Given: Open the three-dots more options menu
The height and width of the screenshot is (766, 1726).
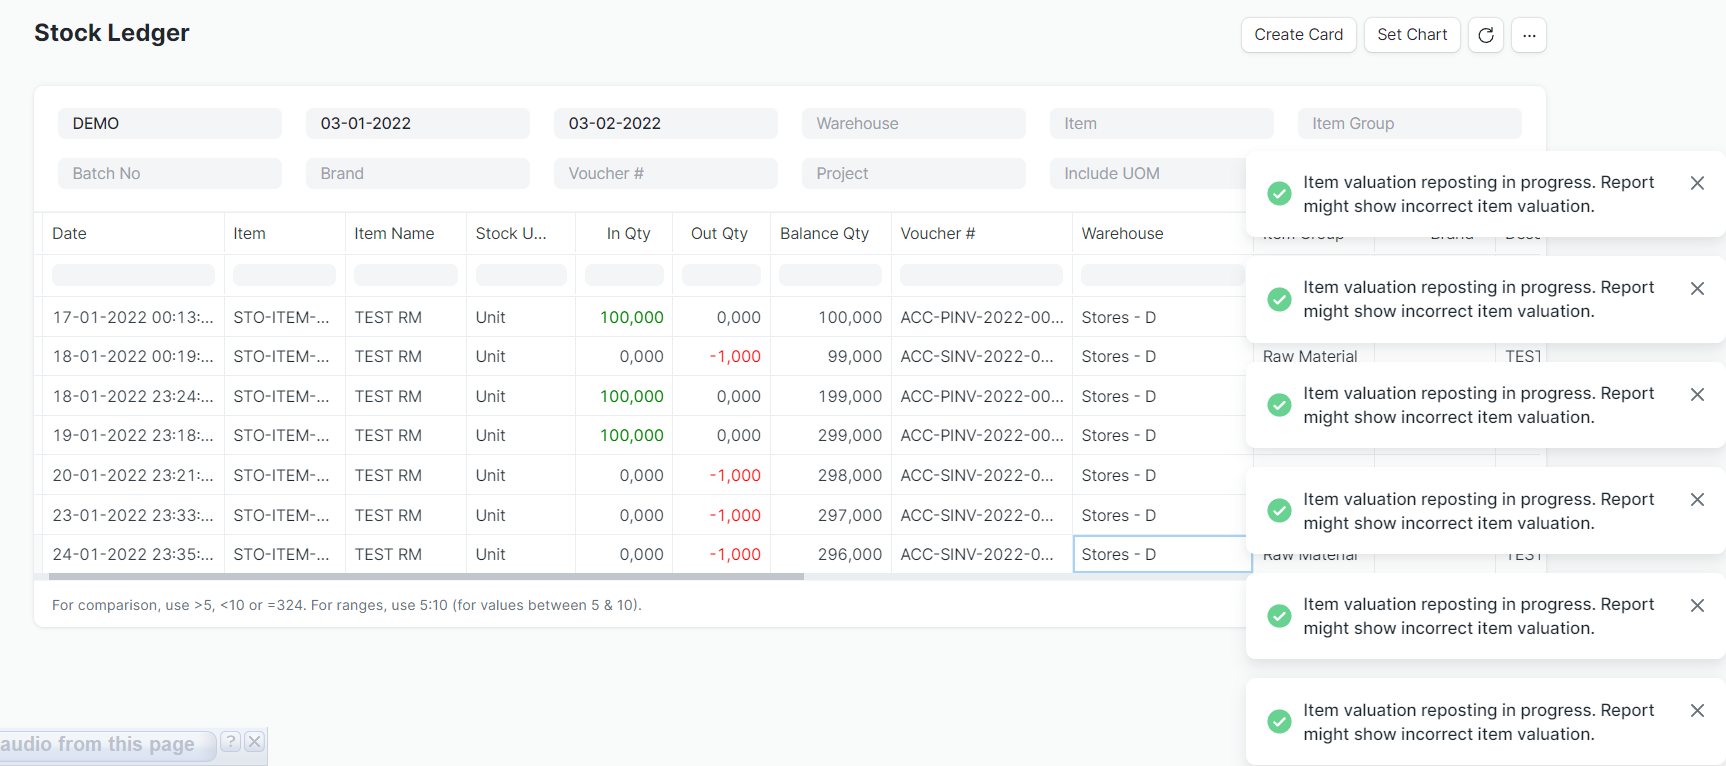Looking at the screenshot, I should point(1528,35).
